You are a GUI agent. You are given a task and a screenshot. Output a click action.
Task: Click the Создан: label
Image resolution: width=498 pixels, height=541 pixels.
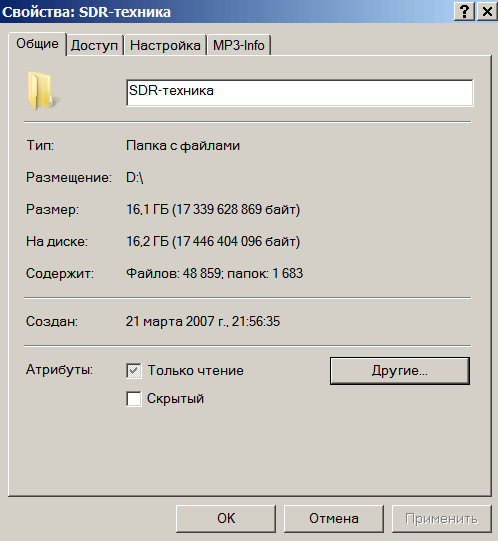click(x=52, y=322)
